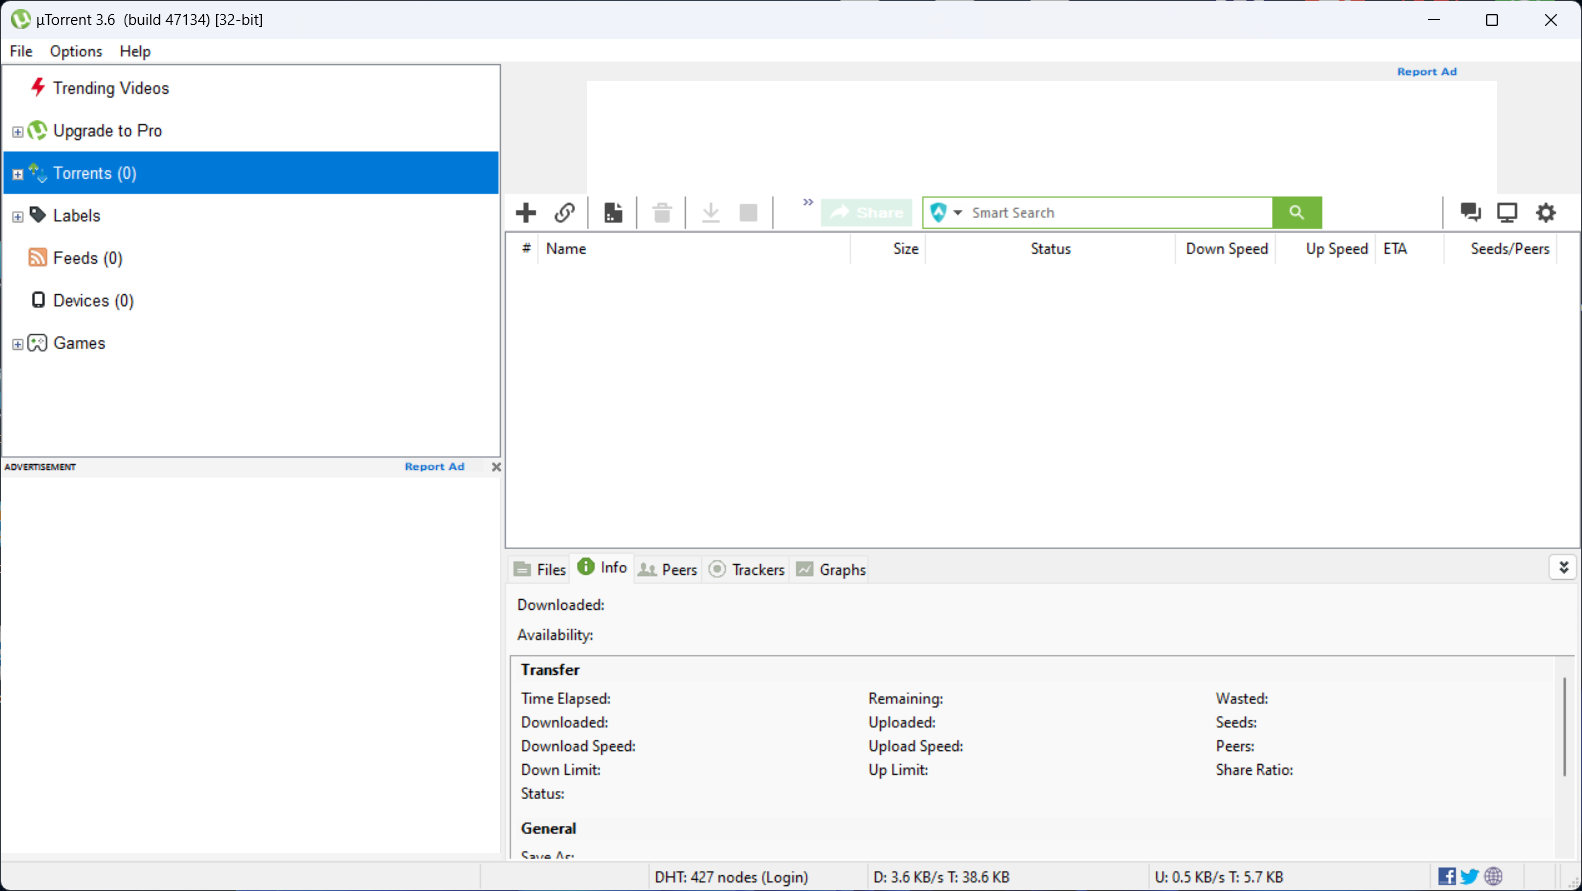Image resolution: width=1582 pixels, height=891 pixels.
Task: Sort by Status column header
Action: point(1050,249)
